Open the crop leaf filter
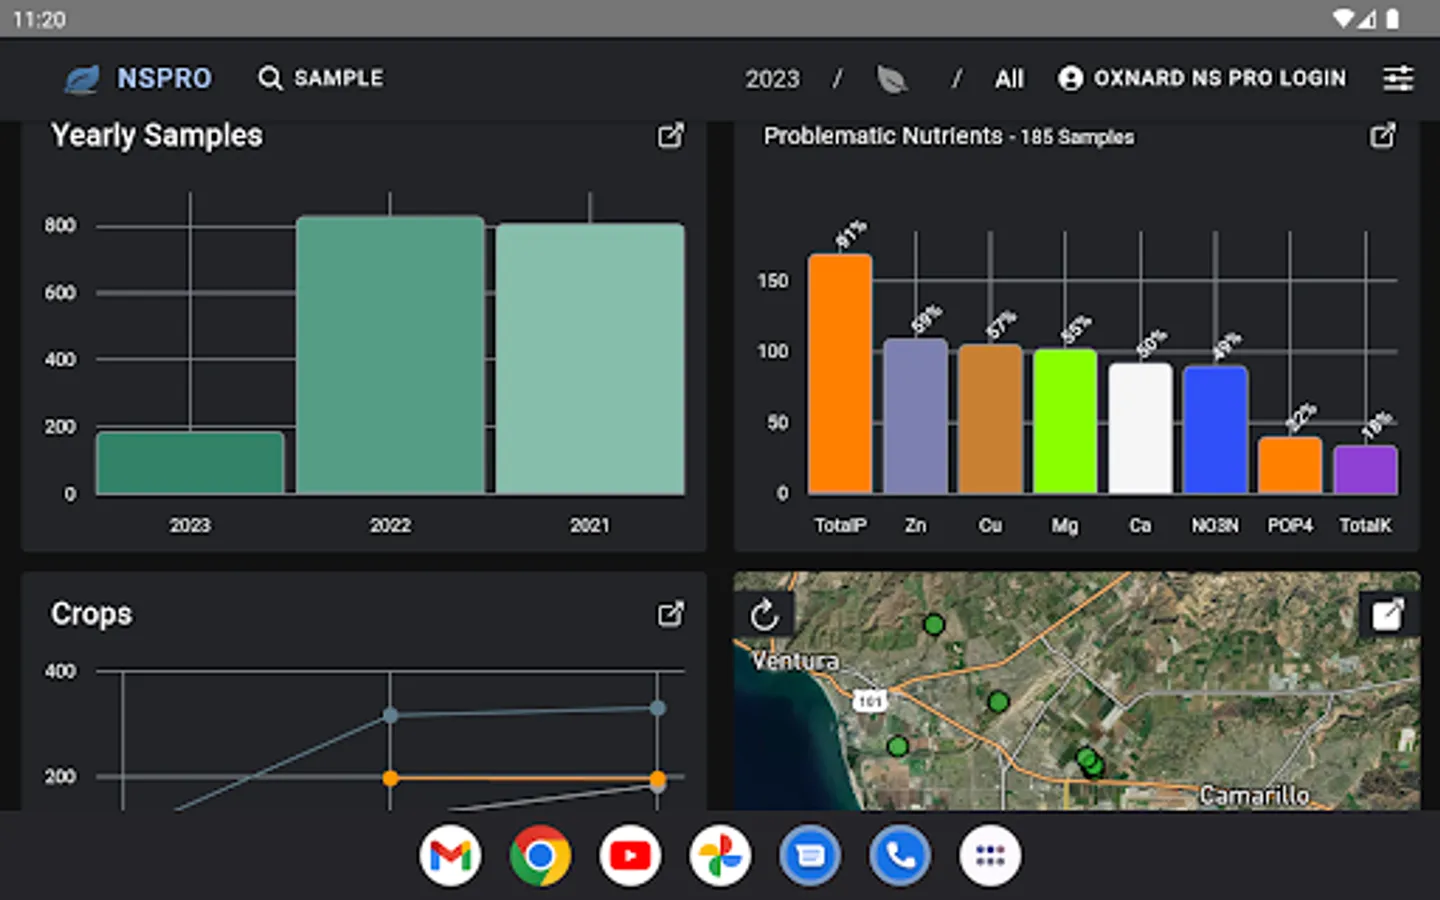The height and width of the screenshot is (900, 1440). [x=891, y=79]
